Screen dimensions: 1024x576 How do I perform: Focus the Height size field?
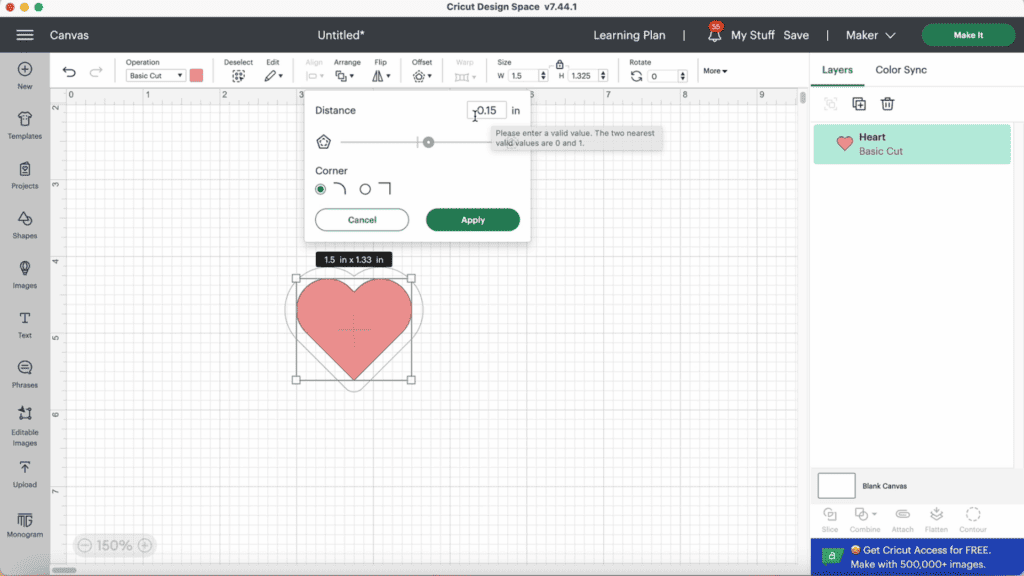point(584,76)
